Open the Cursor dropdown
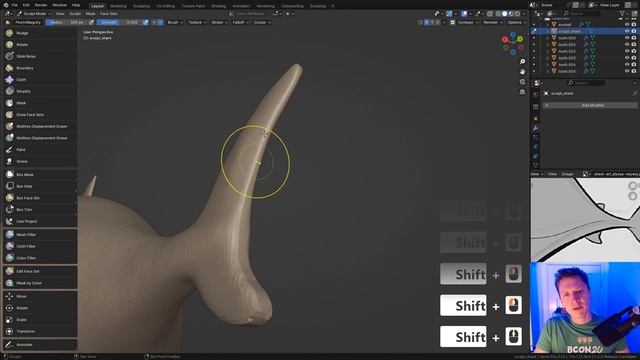Viewport: 640px width, 360px height. tap(262, 22)
